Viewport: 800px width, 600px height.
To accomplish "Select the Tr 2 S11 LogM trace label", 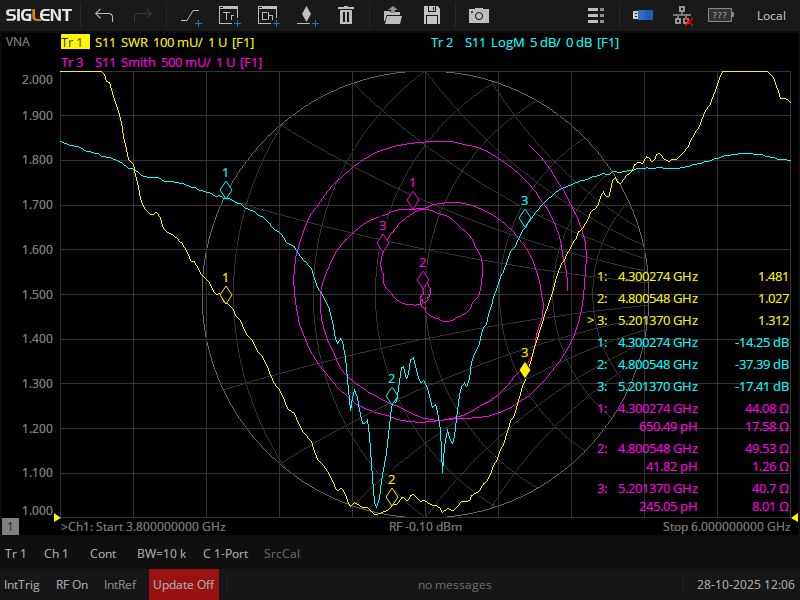I will (x=525, y=43).
